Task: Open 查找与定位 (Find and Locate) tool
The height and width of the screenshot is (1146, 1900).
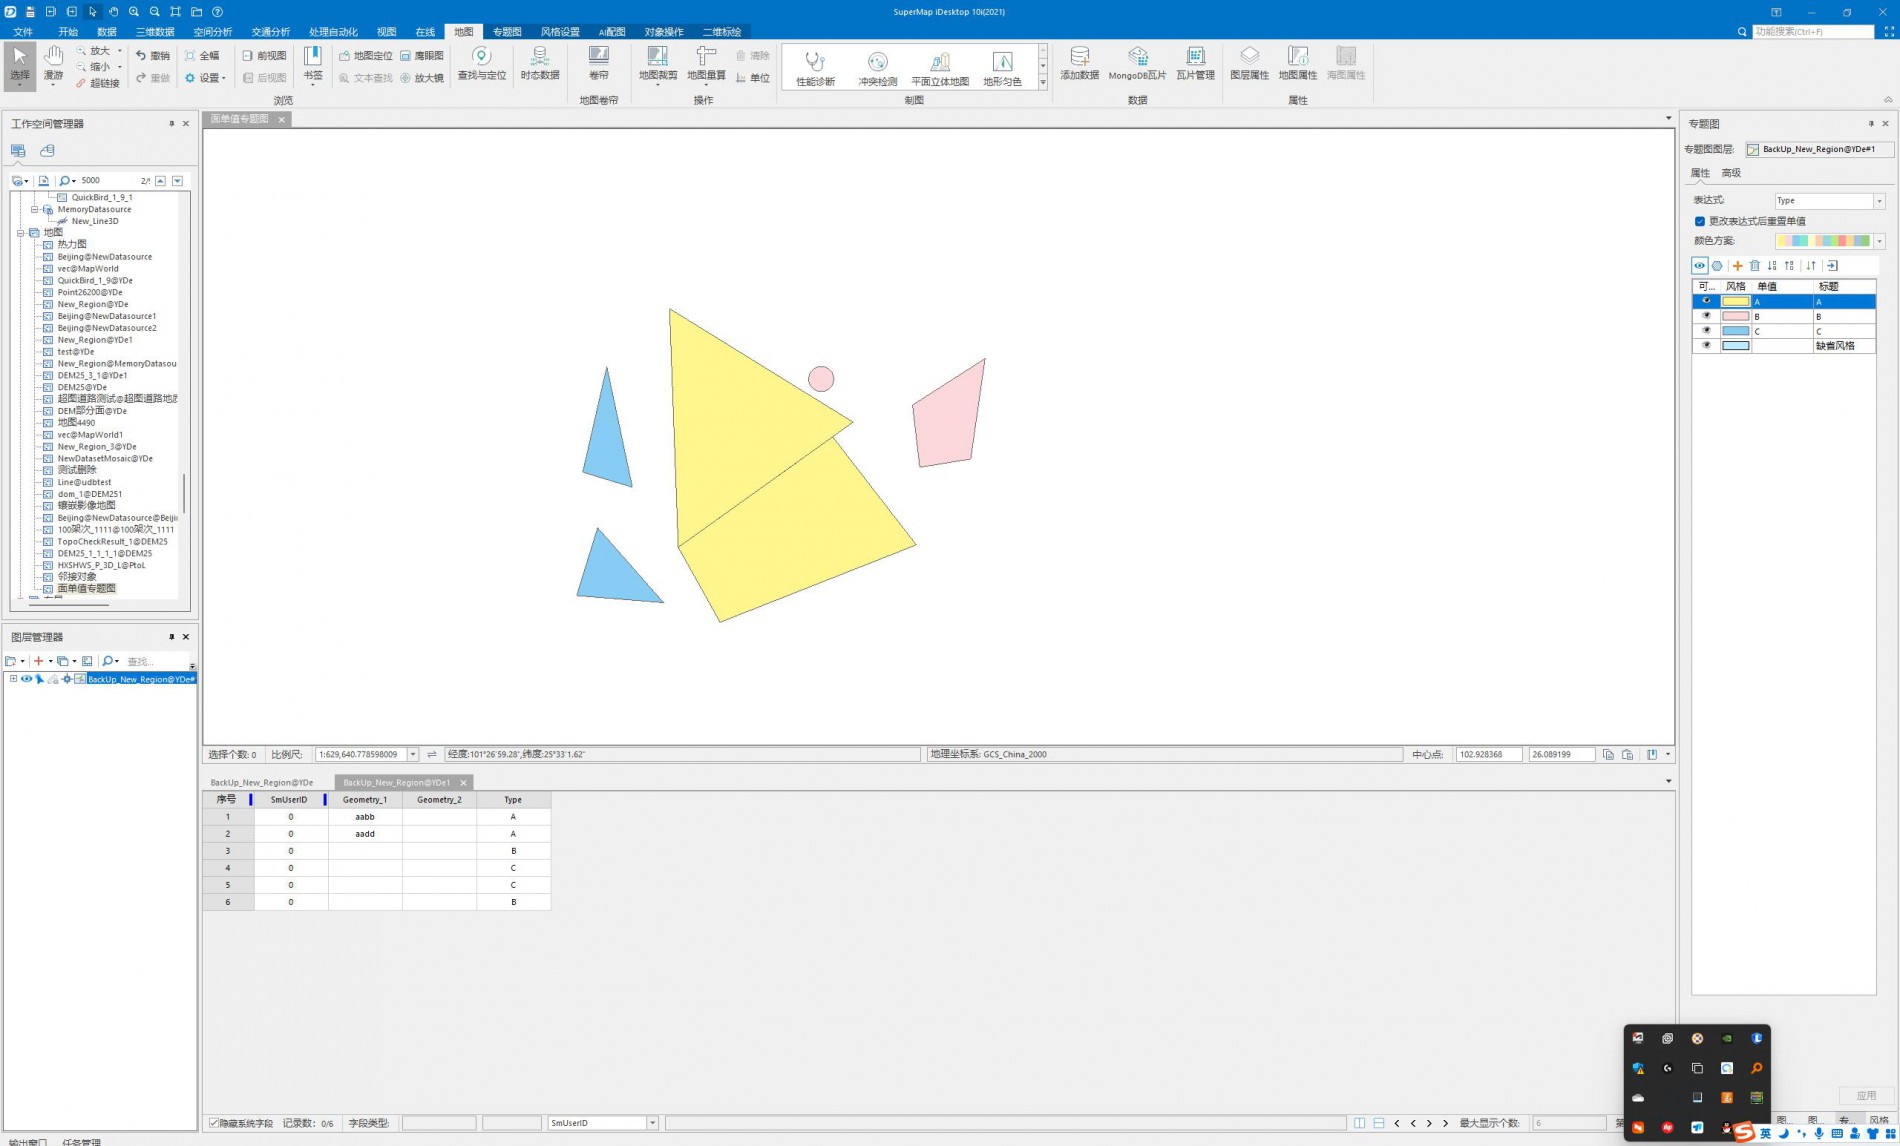Action: (481, 64)
